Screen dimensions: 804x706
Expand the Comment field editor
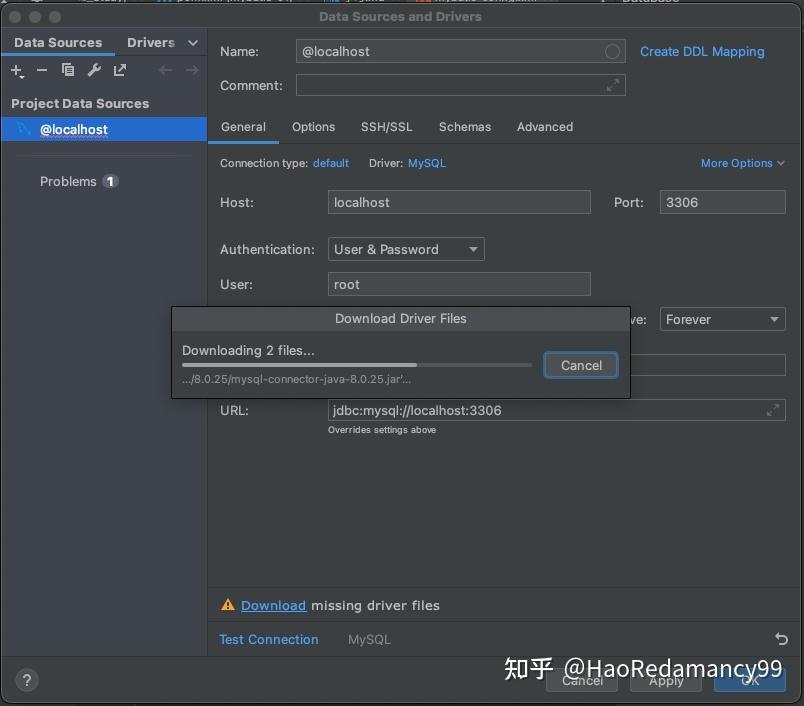[612, 85]
